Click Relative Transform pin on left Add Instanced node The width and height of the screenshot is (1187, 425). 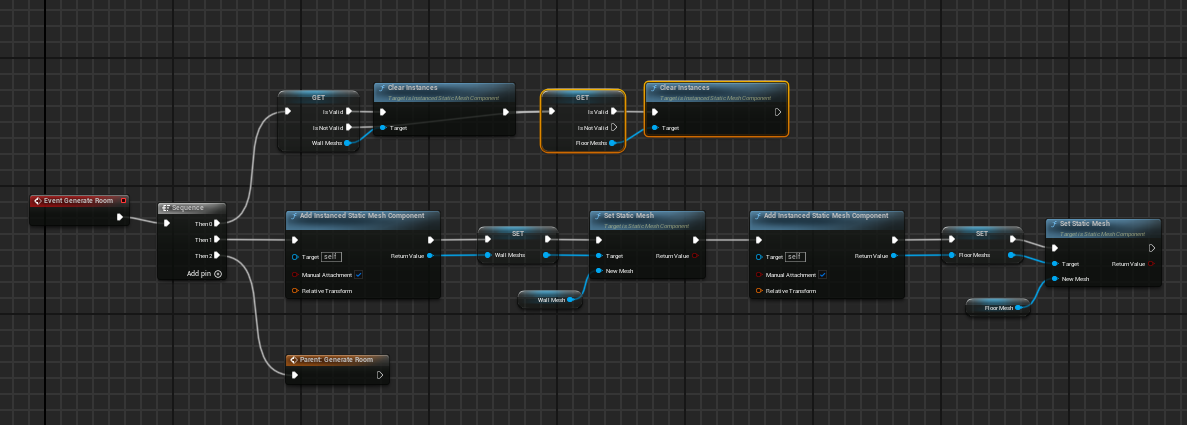[295, 291]
